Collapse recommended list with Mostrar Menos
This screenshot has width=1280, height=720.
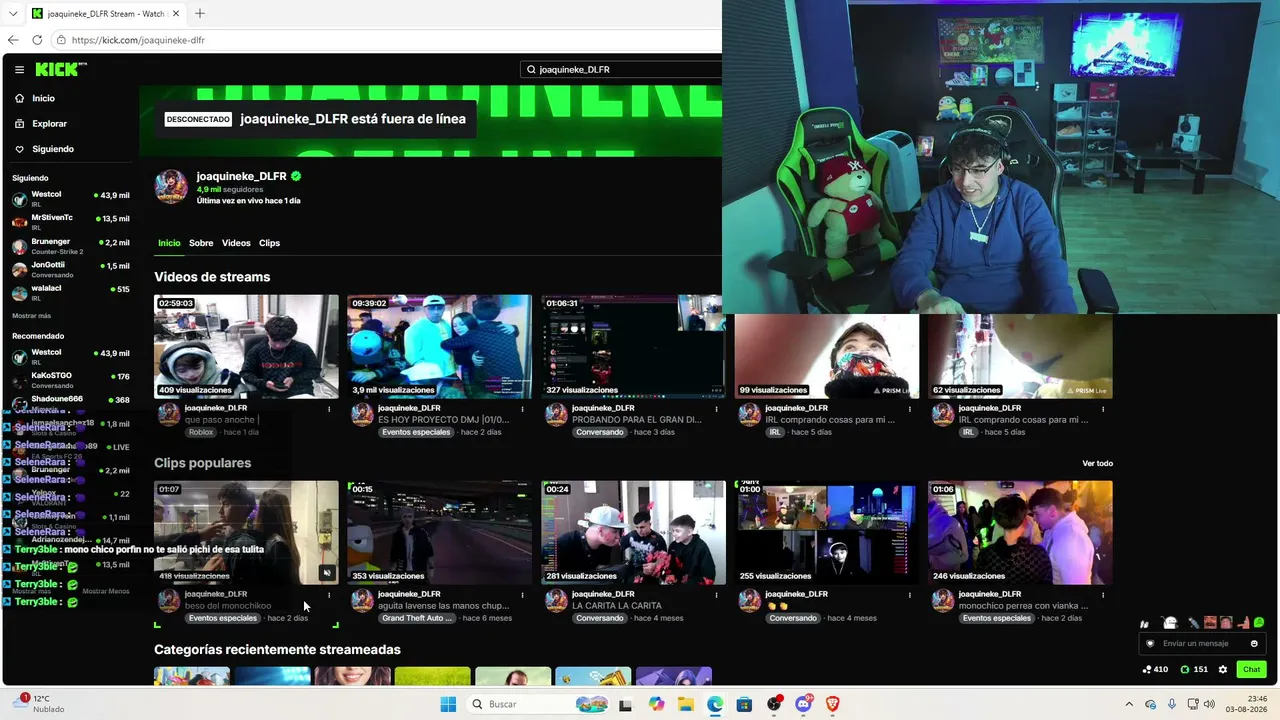(x=106, y=591)
